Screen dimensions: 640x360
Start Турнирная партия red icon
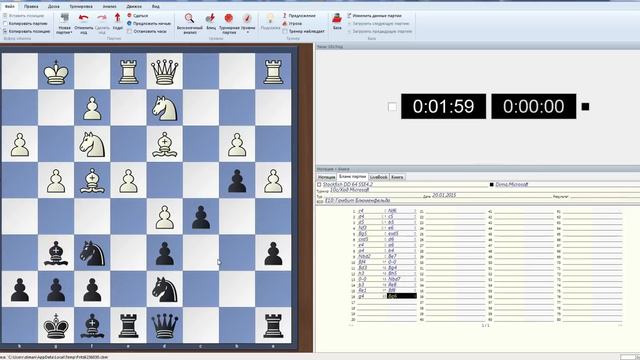pyautogui.click(x=229, y=18)
